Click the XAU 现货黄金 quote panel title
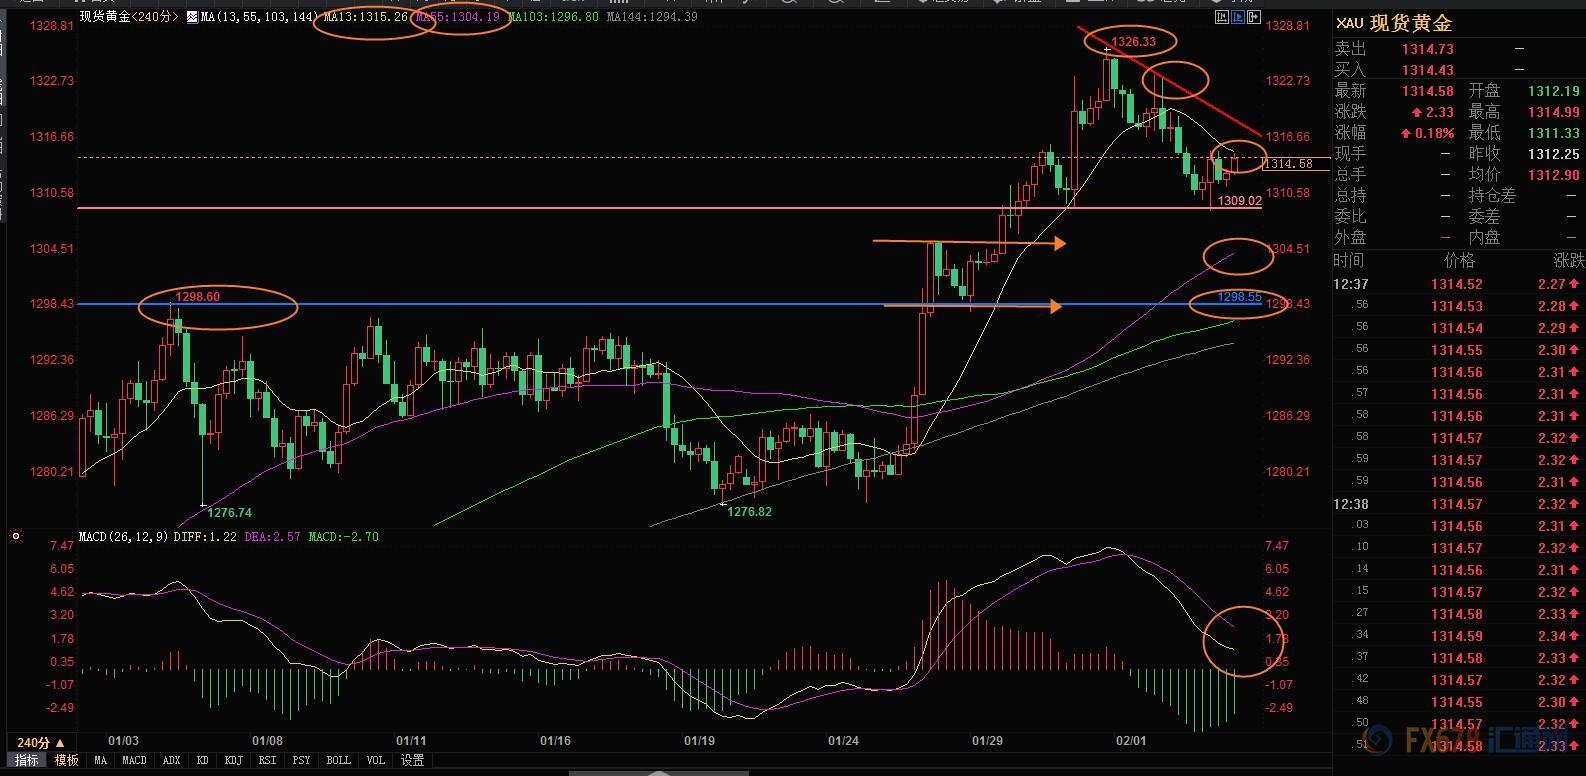 click(x=1394, y=23)
